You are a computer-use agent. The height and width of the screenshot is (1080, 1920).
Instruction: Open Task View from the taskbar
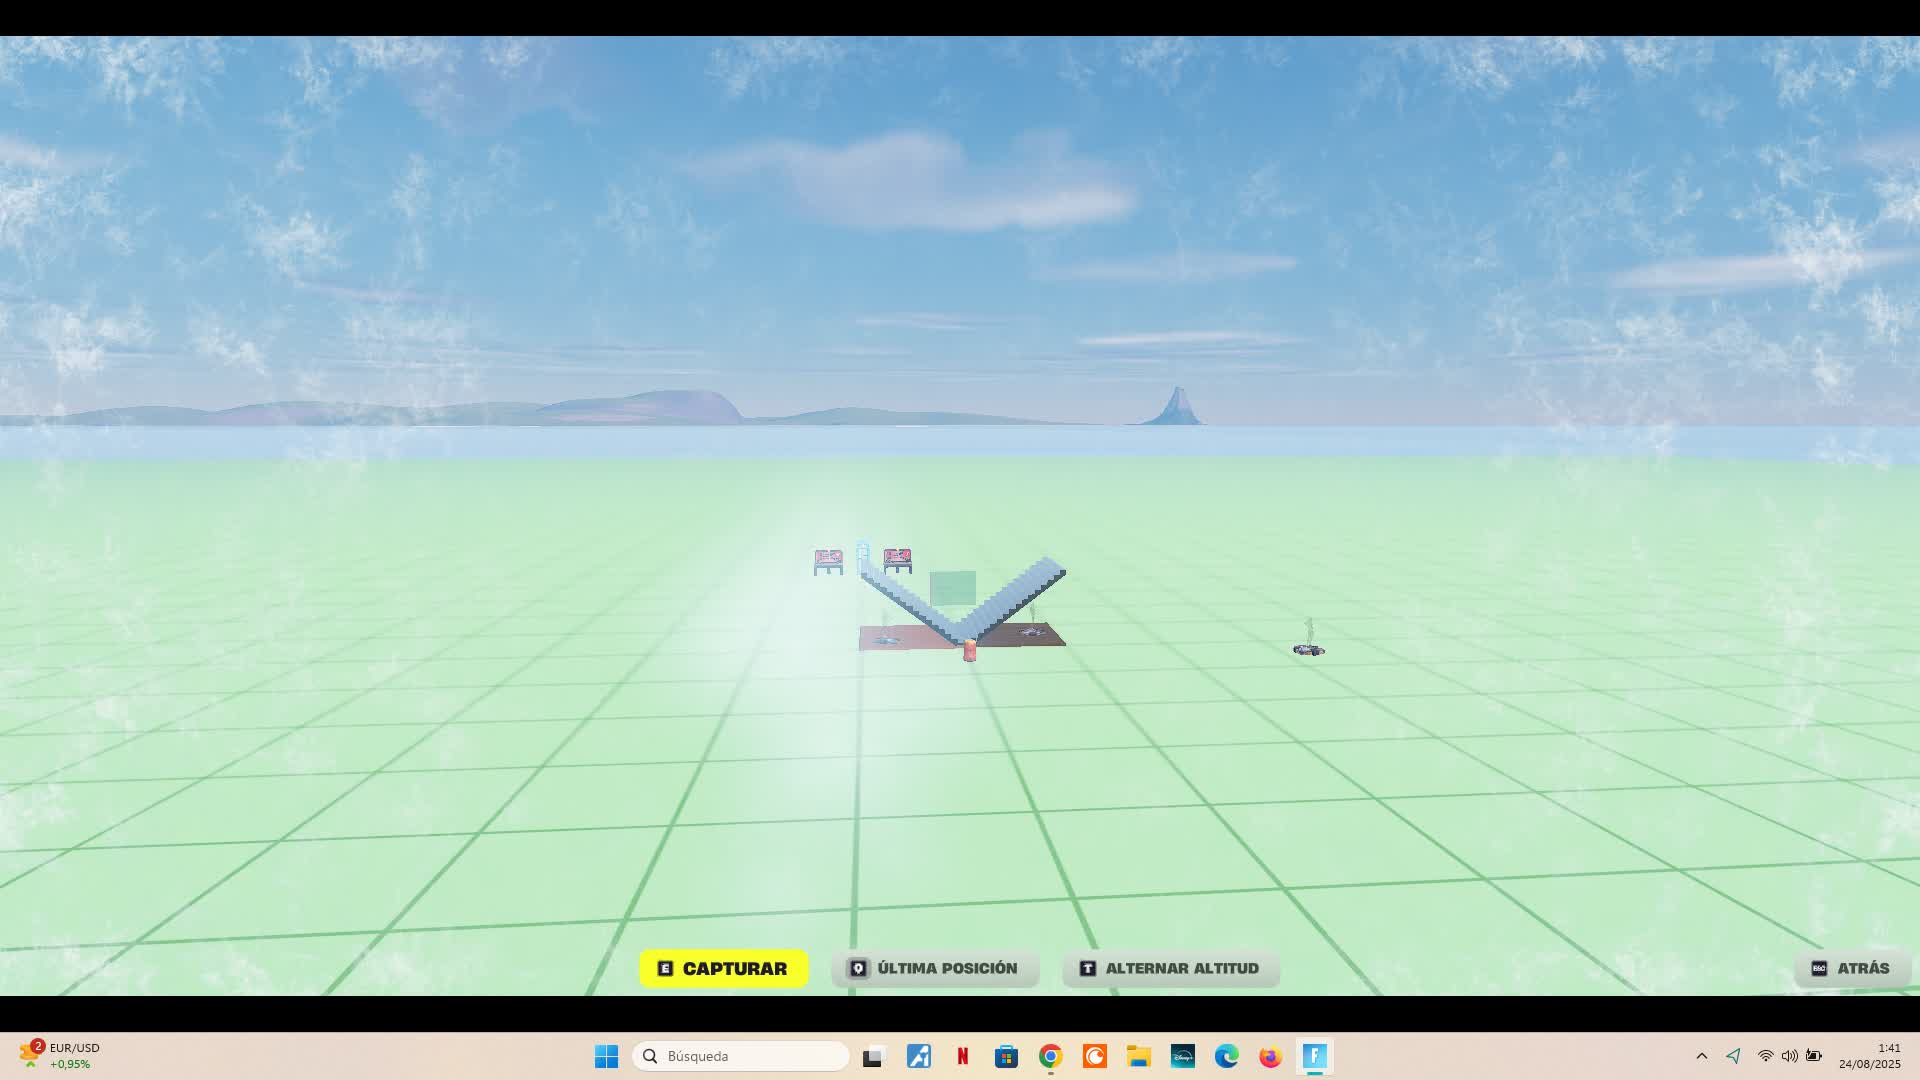coord(873,1056)
